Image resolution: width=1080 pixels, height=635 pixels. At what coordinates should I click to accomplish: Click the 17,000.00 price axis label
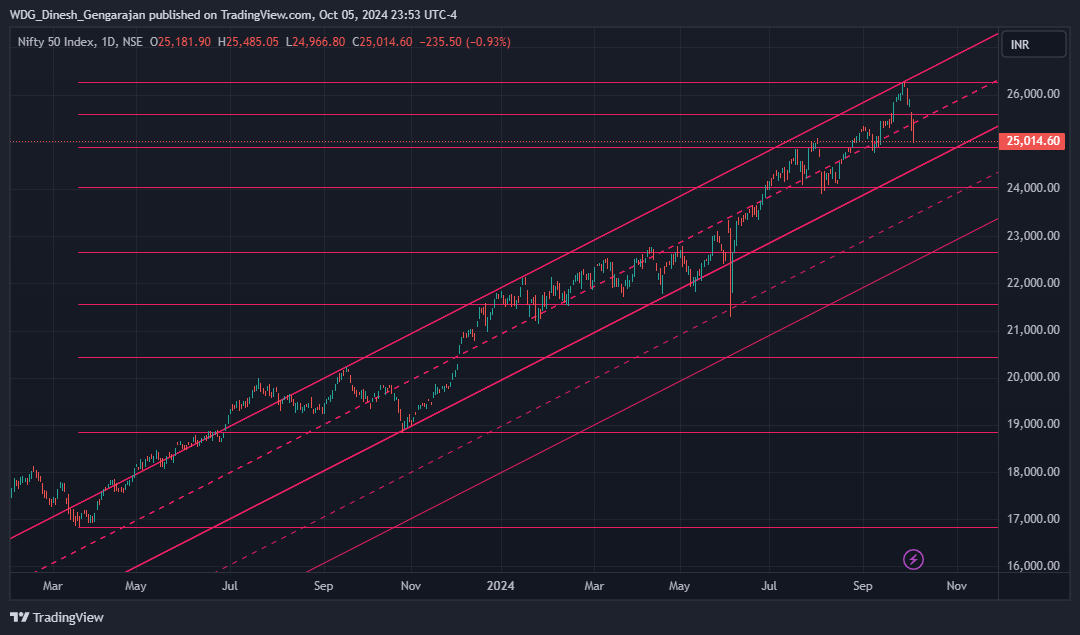click(1032, 519)
